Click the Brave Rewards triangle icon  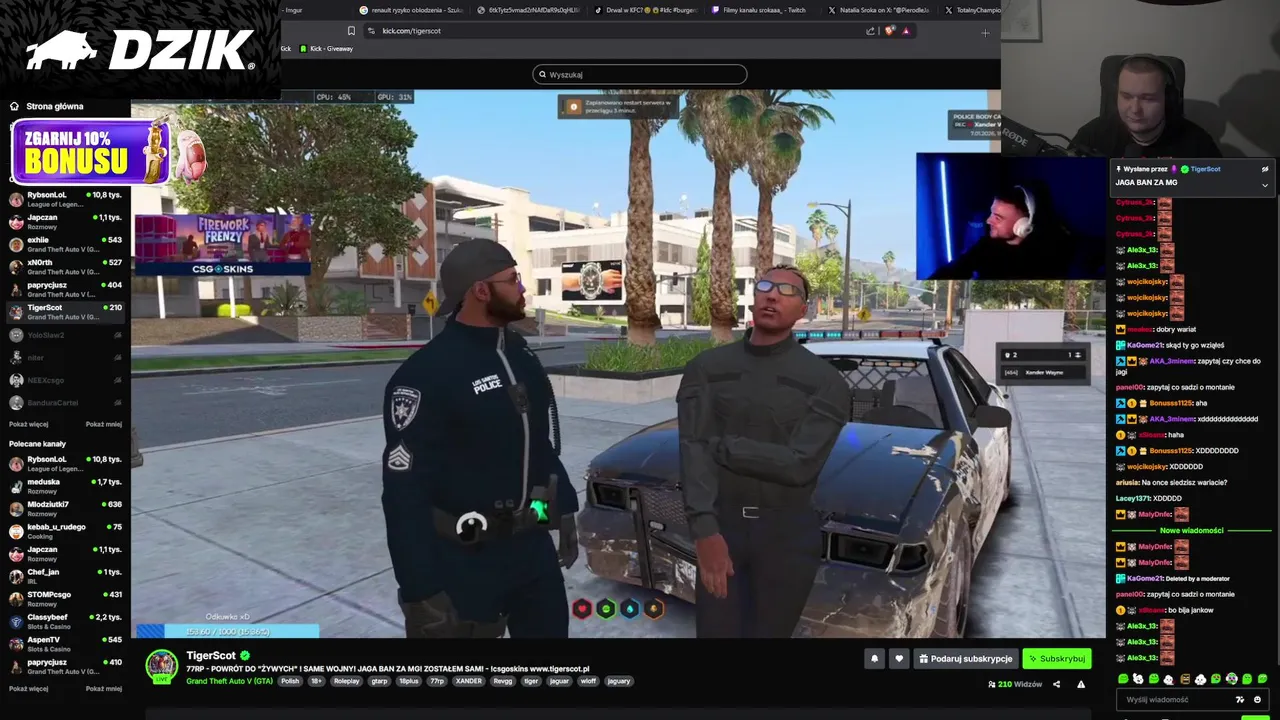[x=906, y=31]
